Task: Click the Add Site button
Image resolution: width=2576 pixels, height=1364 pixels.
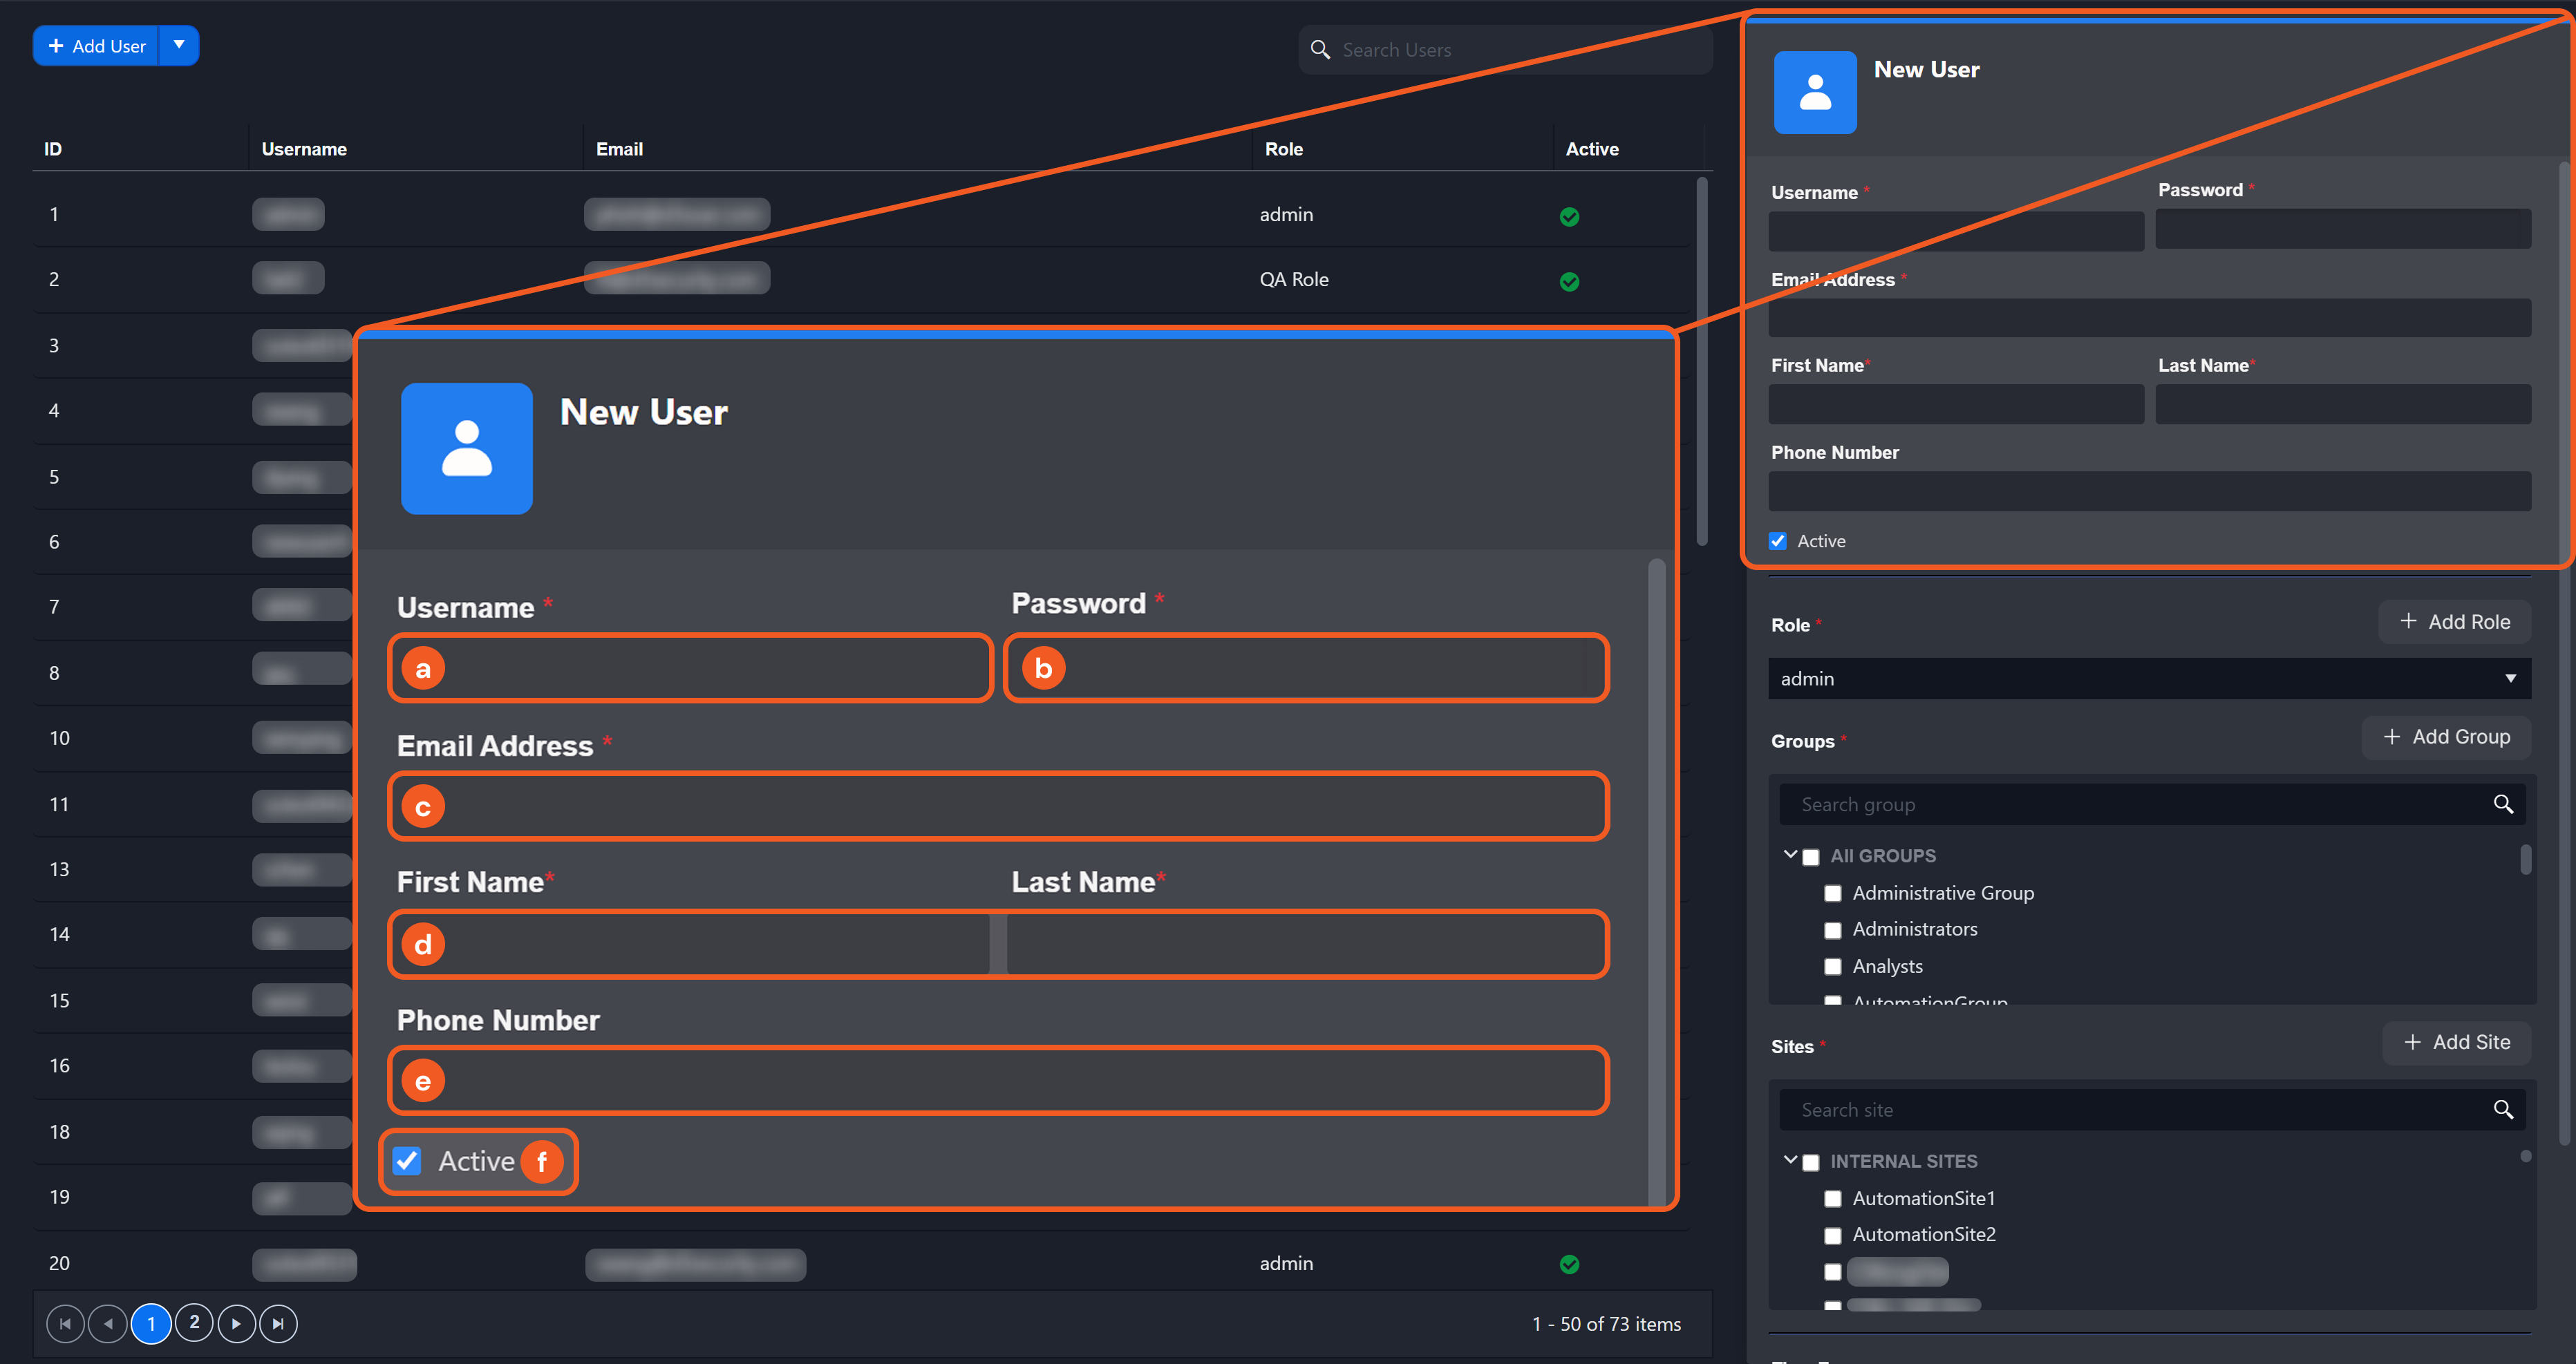Action: click(2456, 1042)
